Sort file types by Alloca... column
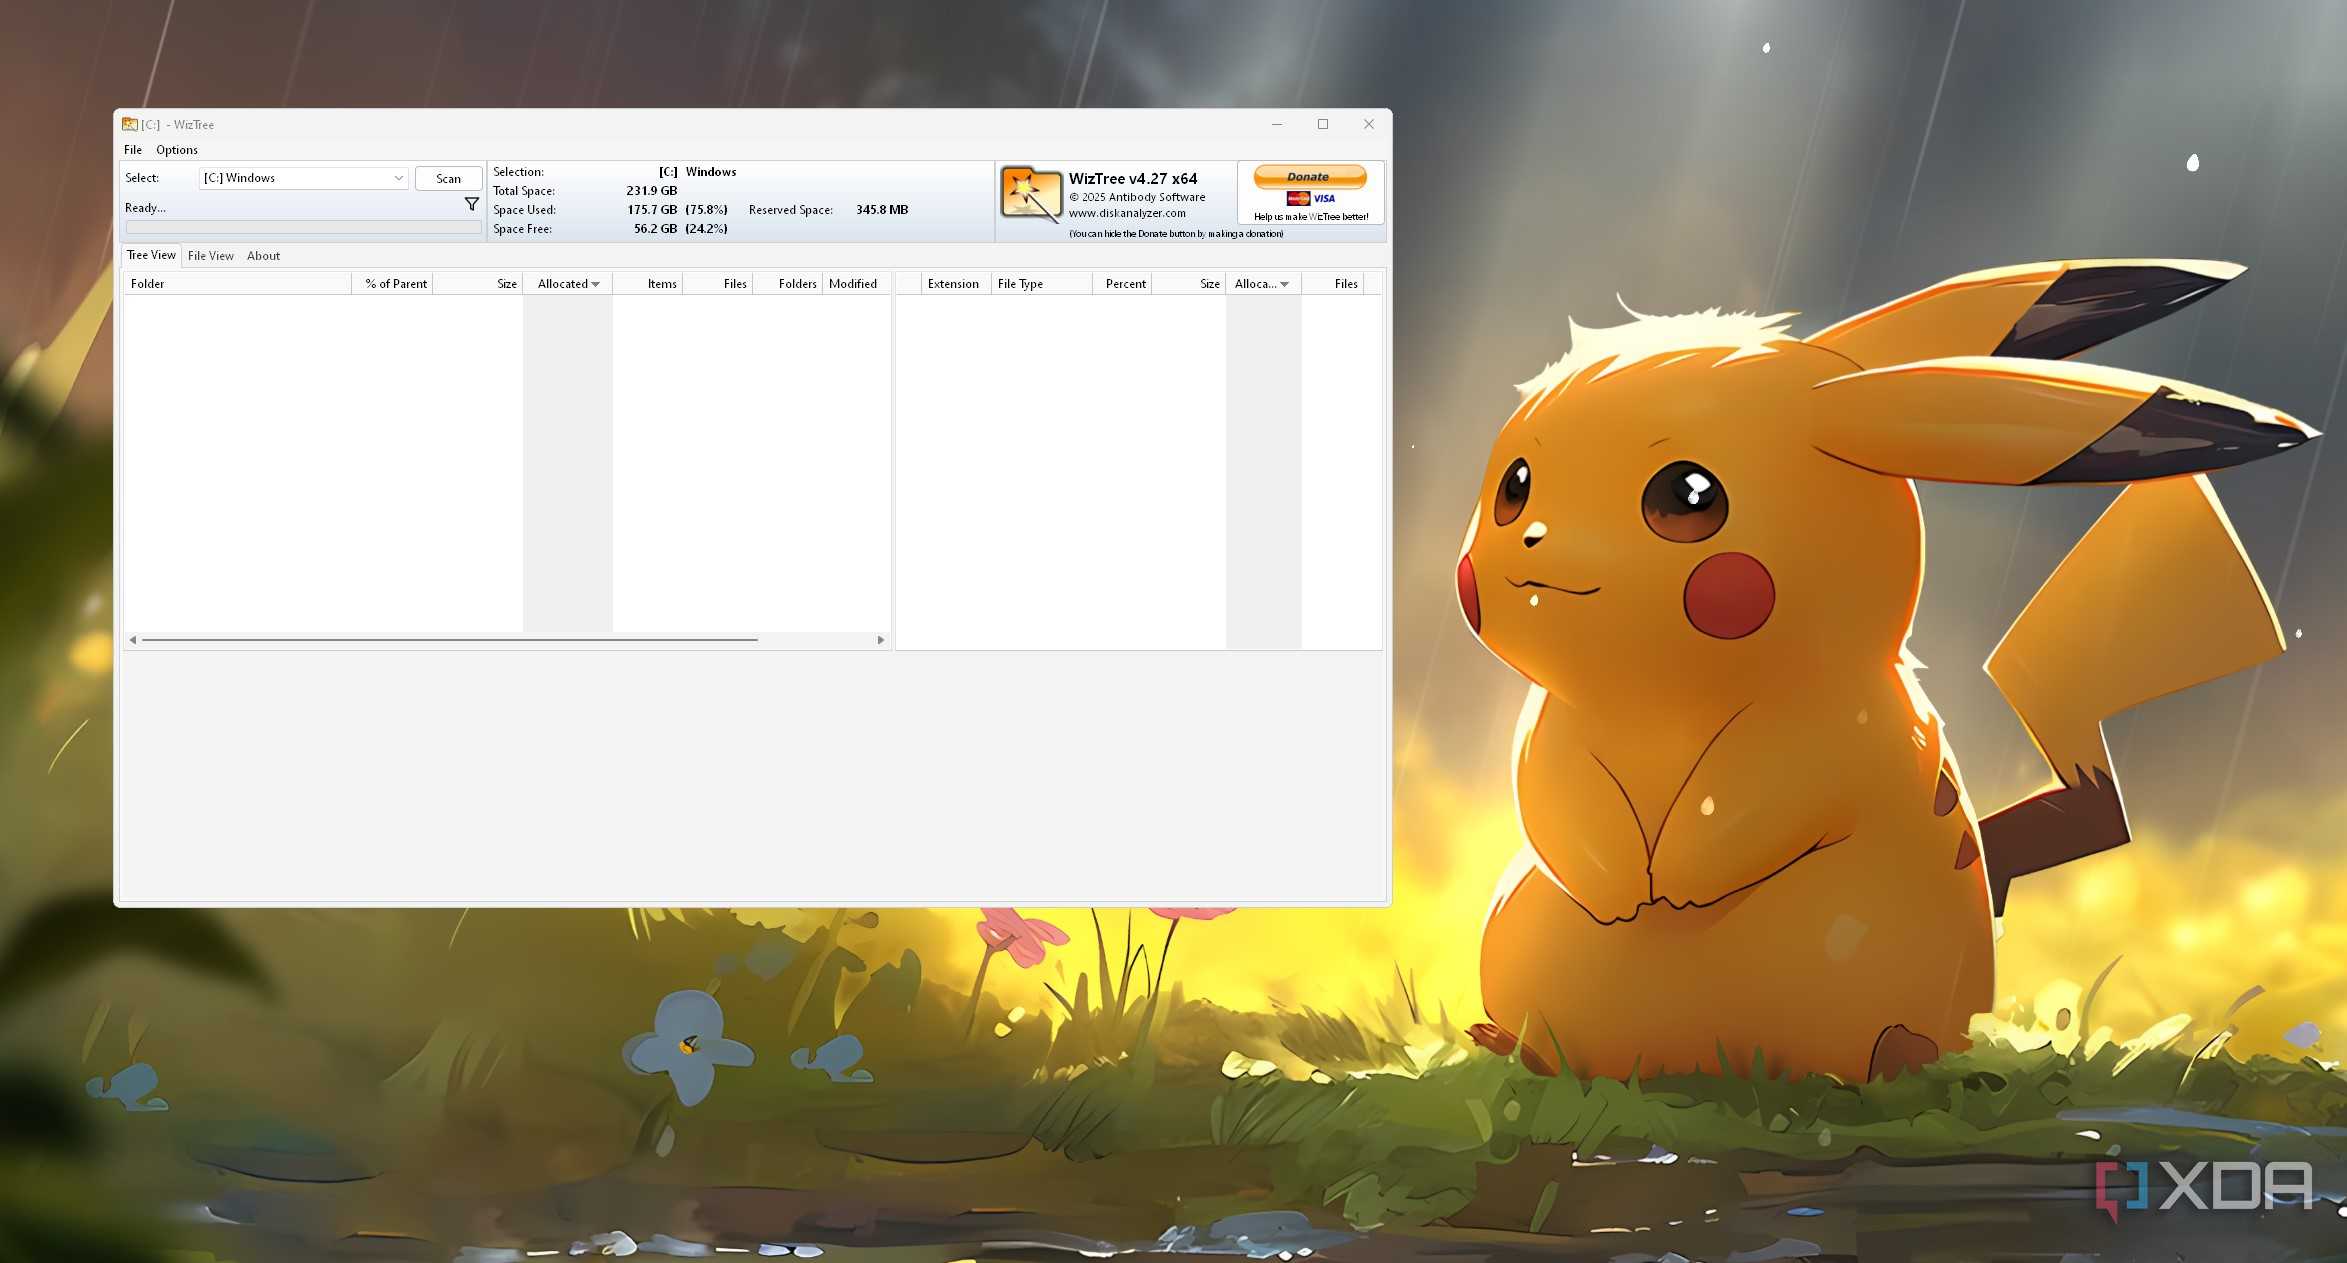 [x=1264, y=284]
